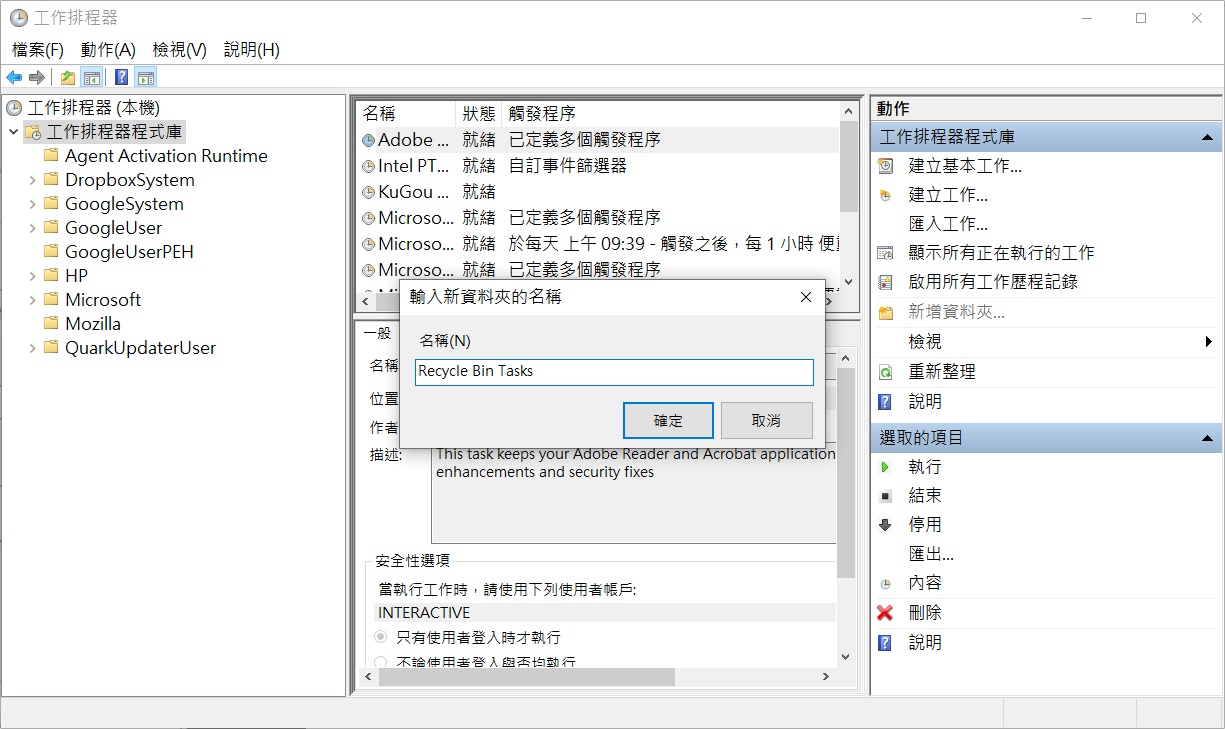Viewport: 1225px width, 729px height.
Task: Switch to the 一般 tab
Action: 378,333
